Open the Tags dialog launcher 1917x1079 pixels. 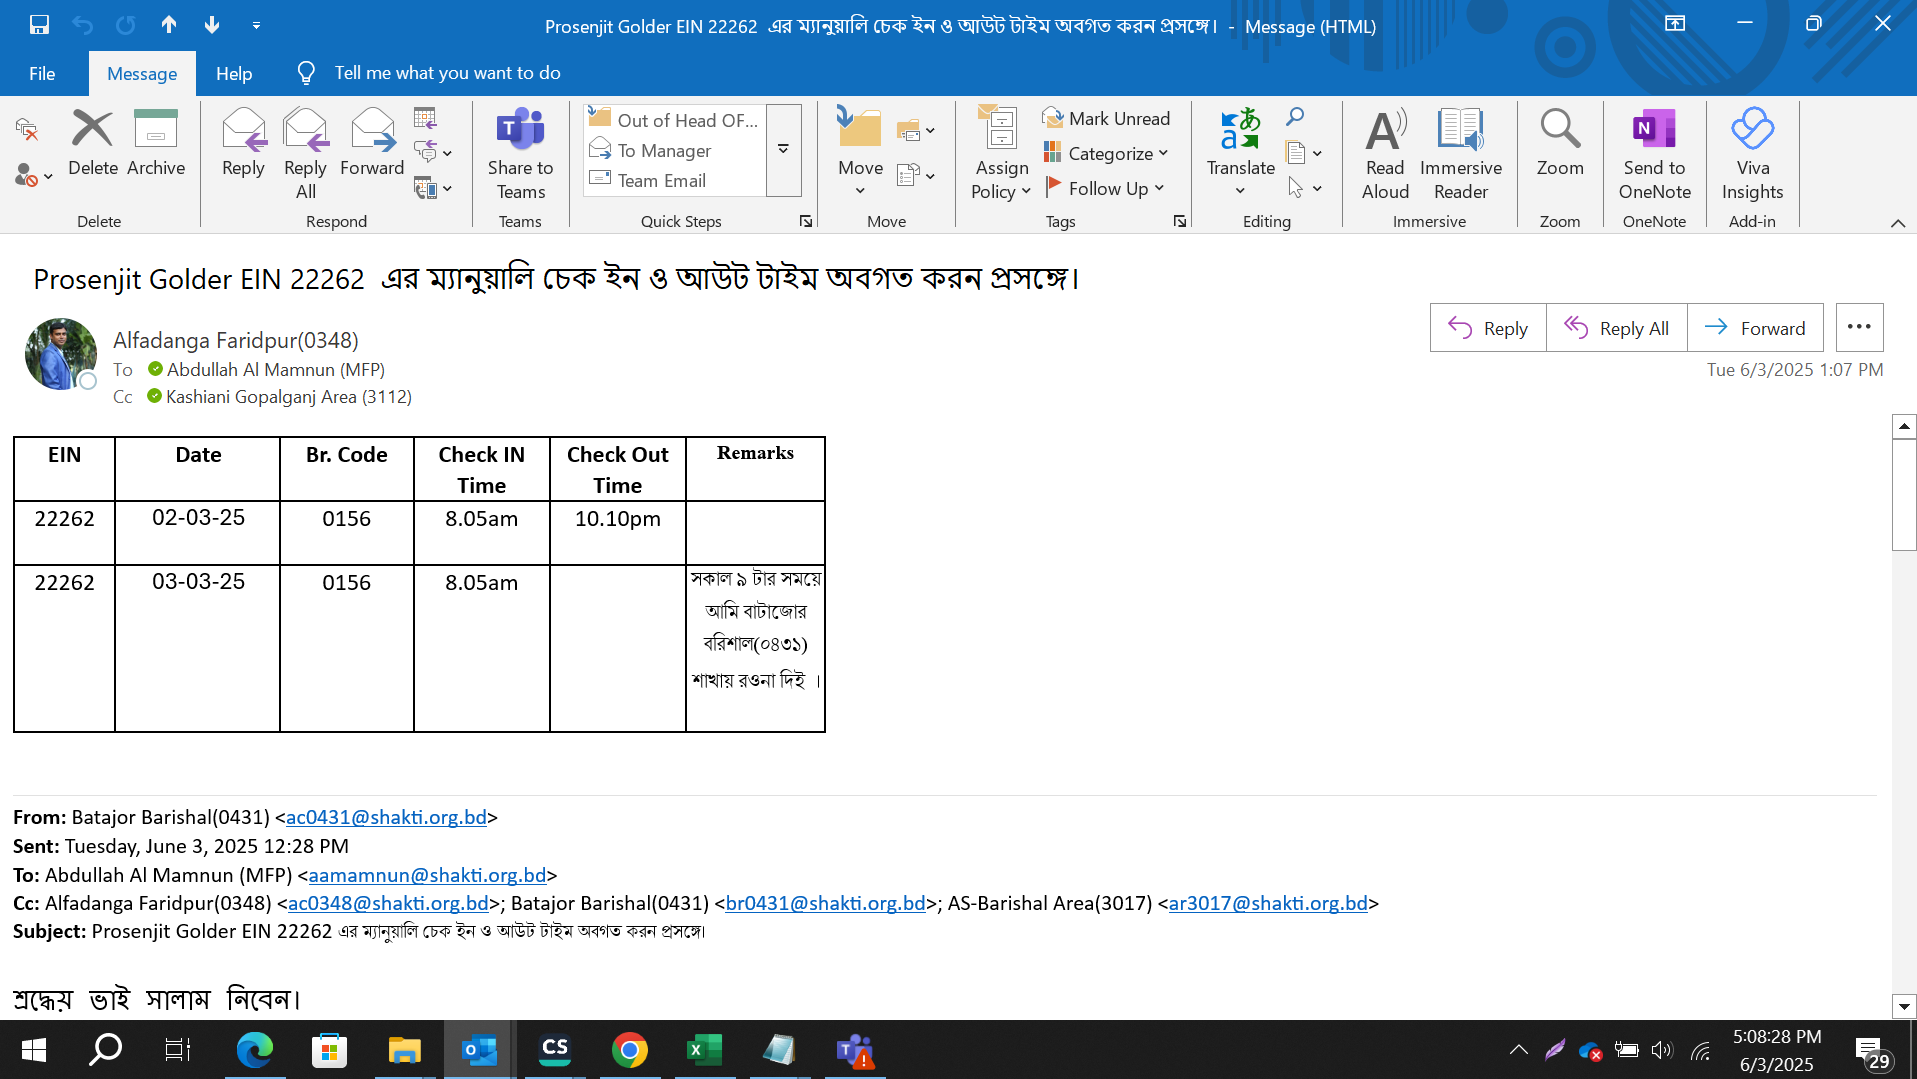pos(1180,221)
